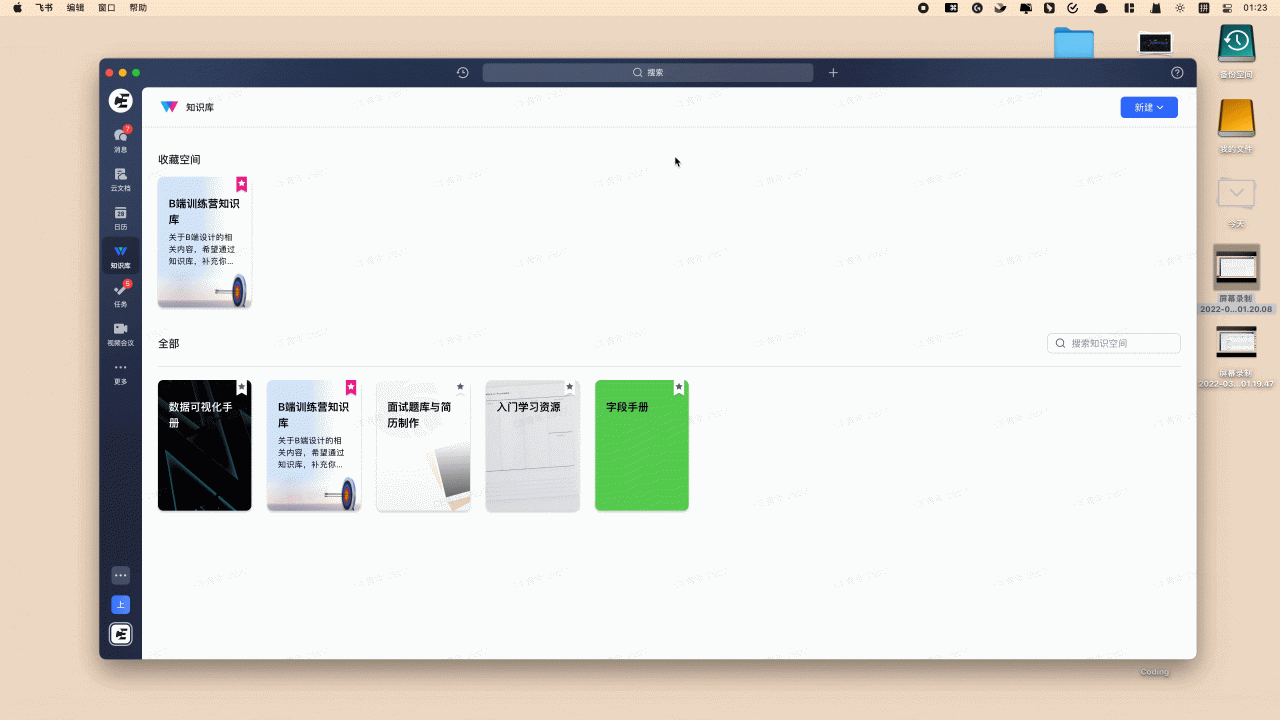Open the 编辑 menu in the menu bar

75,8
